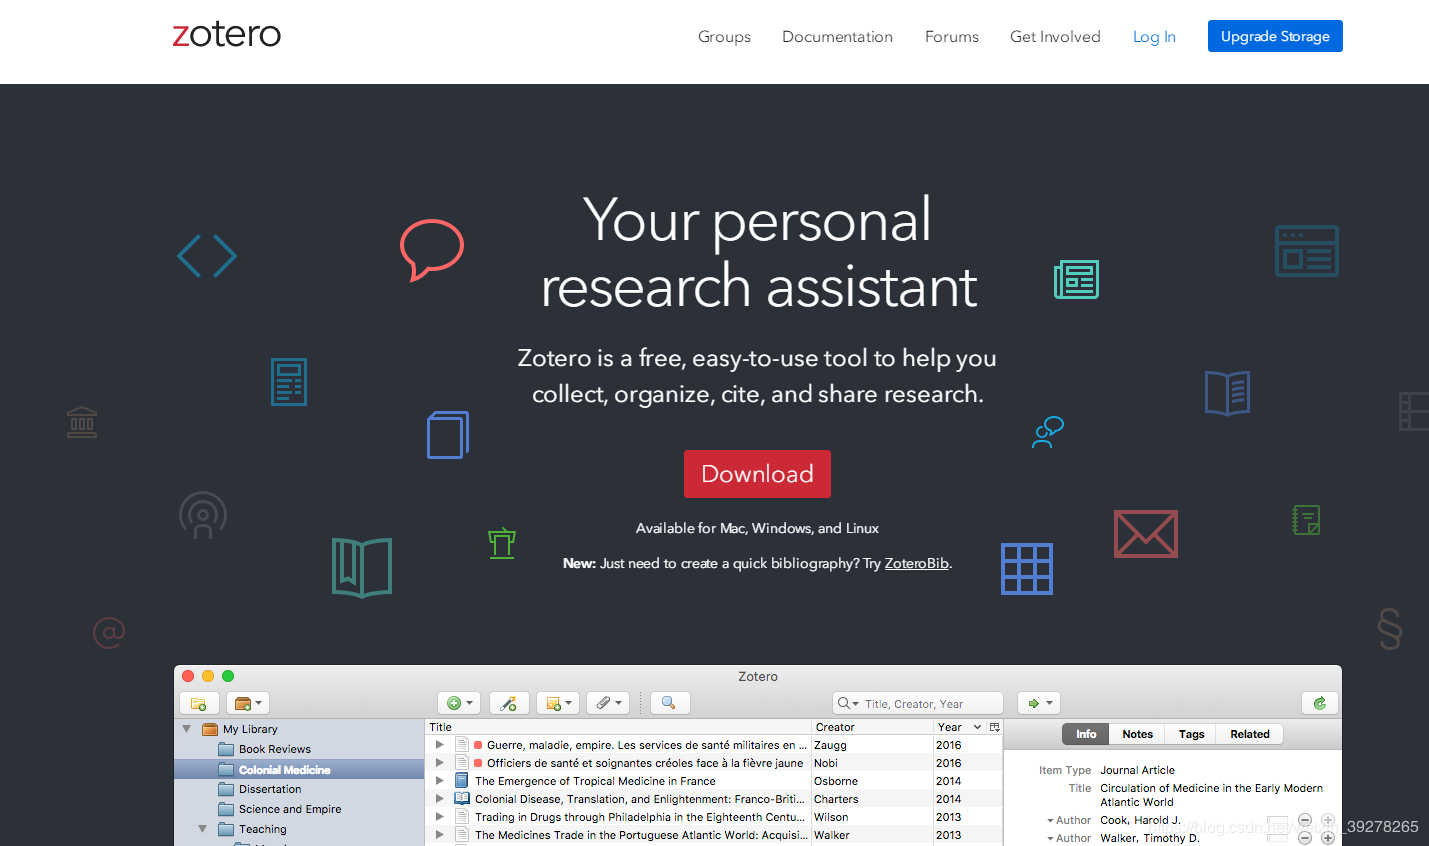Click the blue code brackets icon
Screen dimensions: 1429x846
pos(207,256)
